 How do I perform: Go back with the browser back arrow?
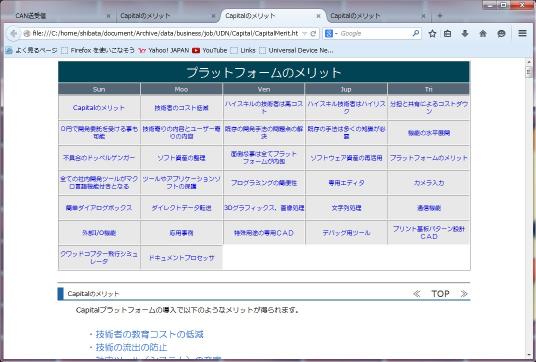tap(14, 33)
